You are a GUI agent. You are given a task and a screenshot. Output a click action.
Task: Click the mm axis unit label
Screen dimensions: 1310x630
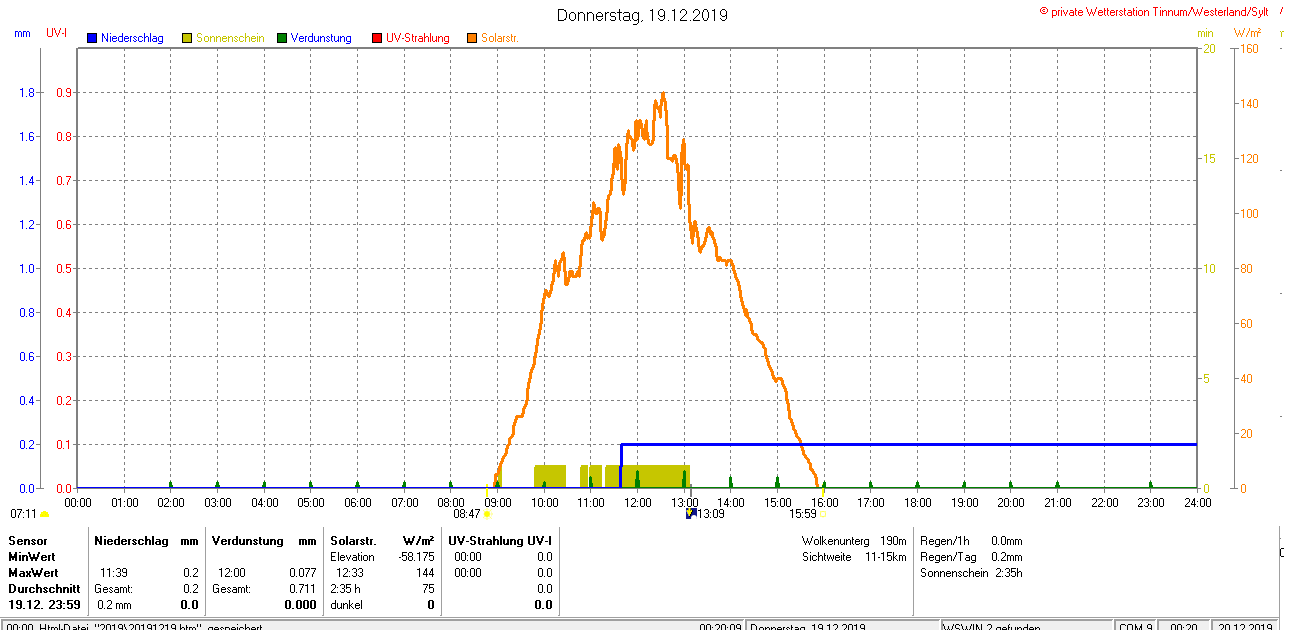pos(22,33)
